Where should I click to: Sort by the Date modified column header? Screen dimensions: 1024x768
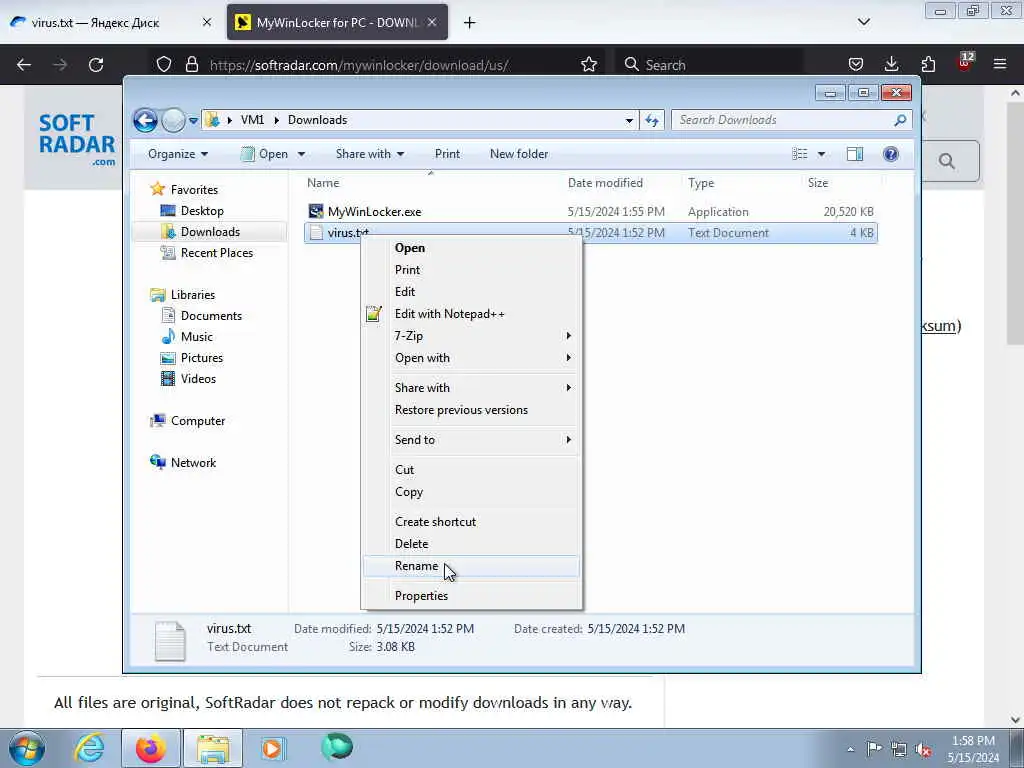tap(605, 183)
